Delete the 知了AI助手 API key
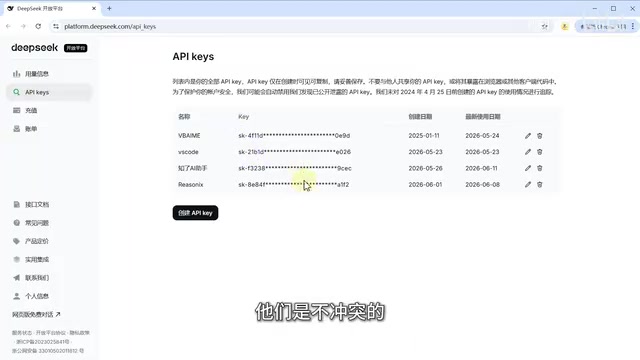640x360 pixels. click(540, 168)
